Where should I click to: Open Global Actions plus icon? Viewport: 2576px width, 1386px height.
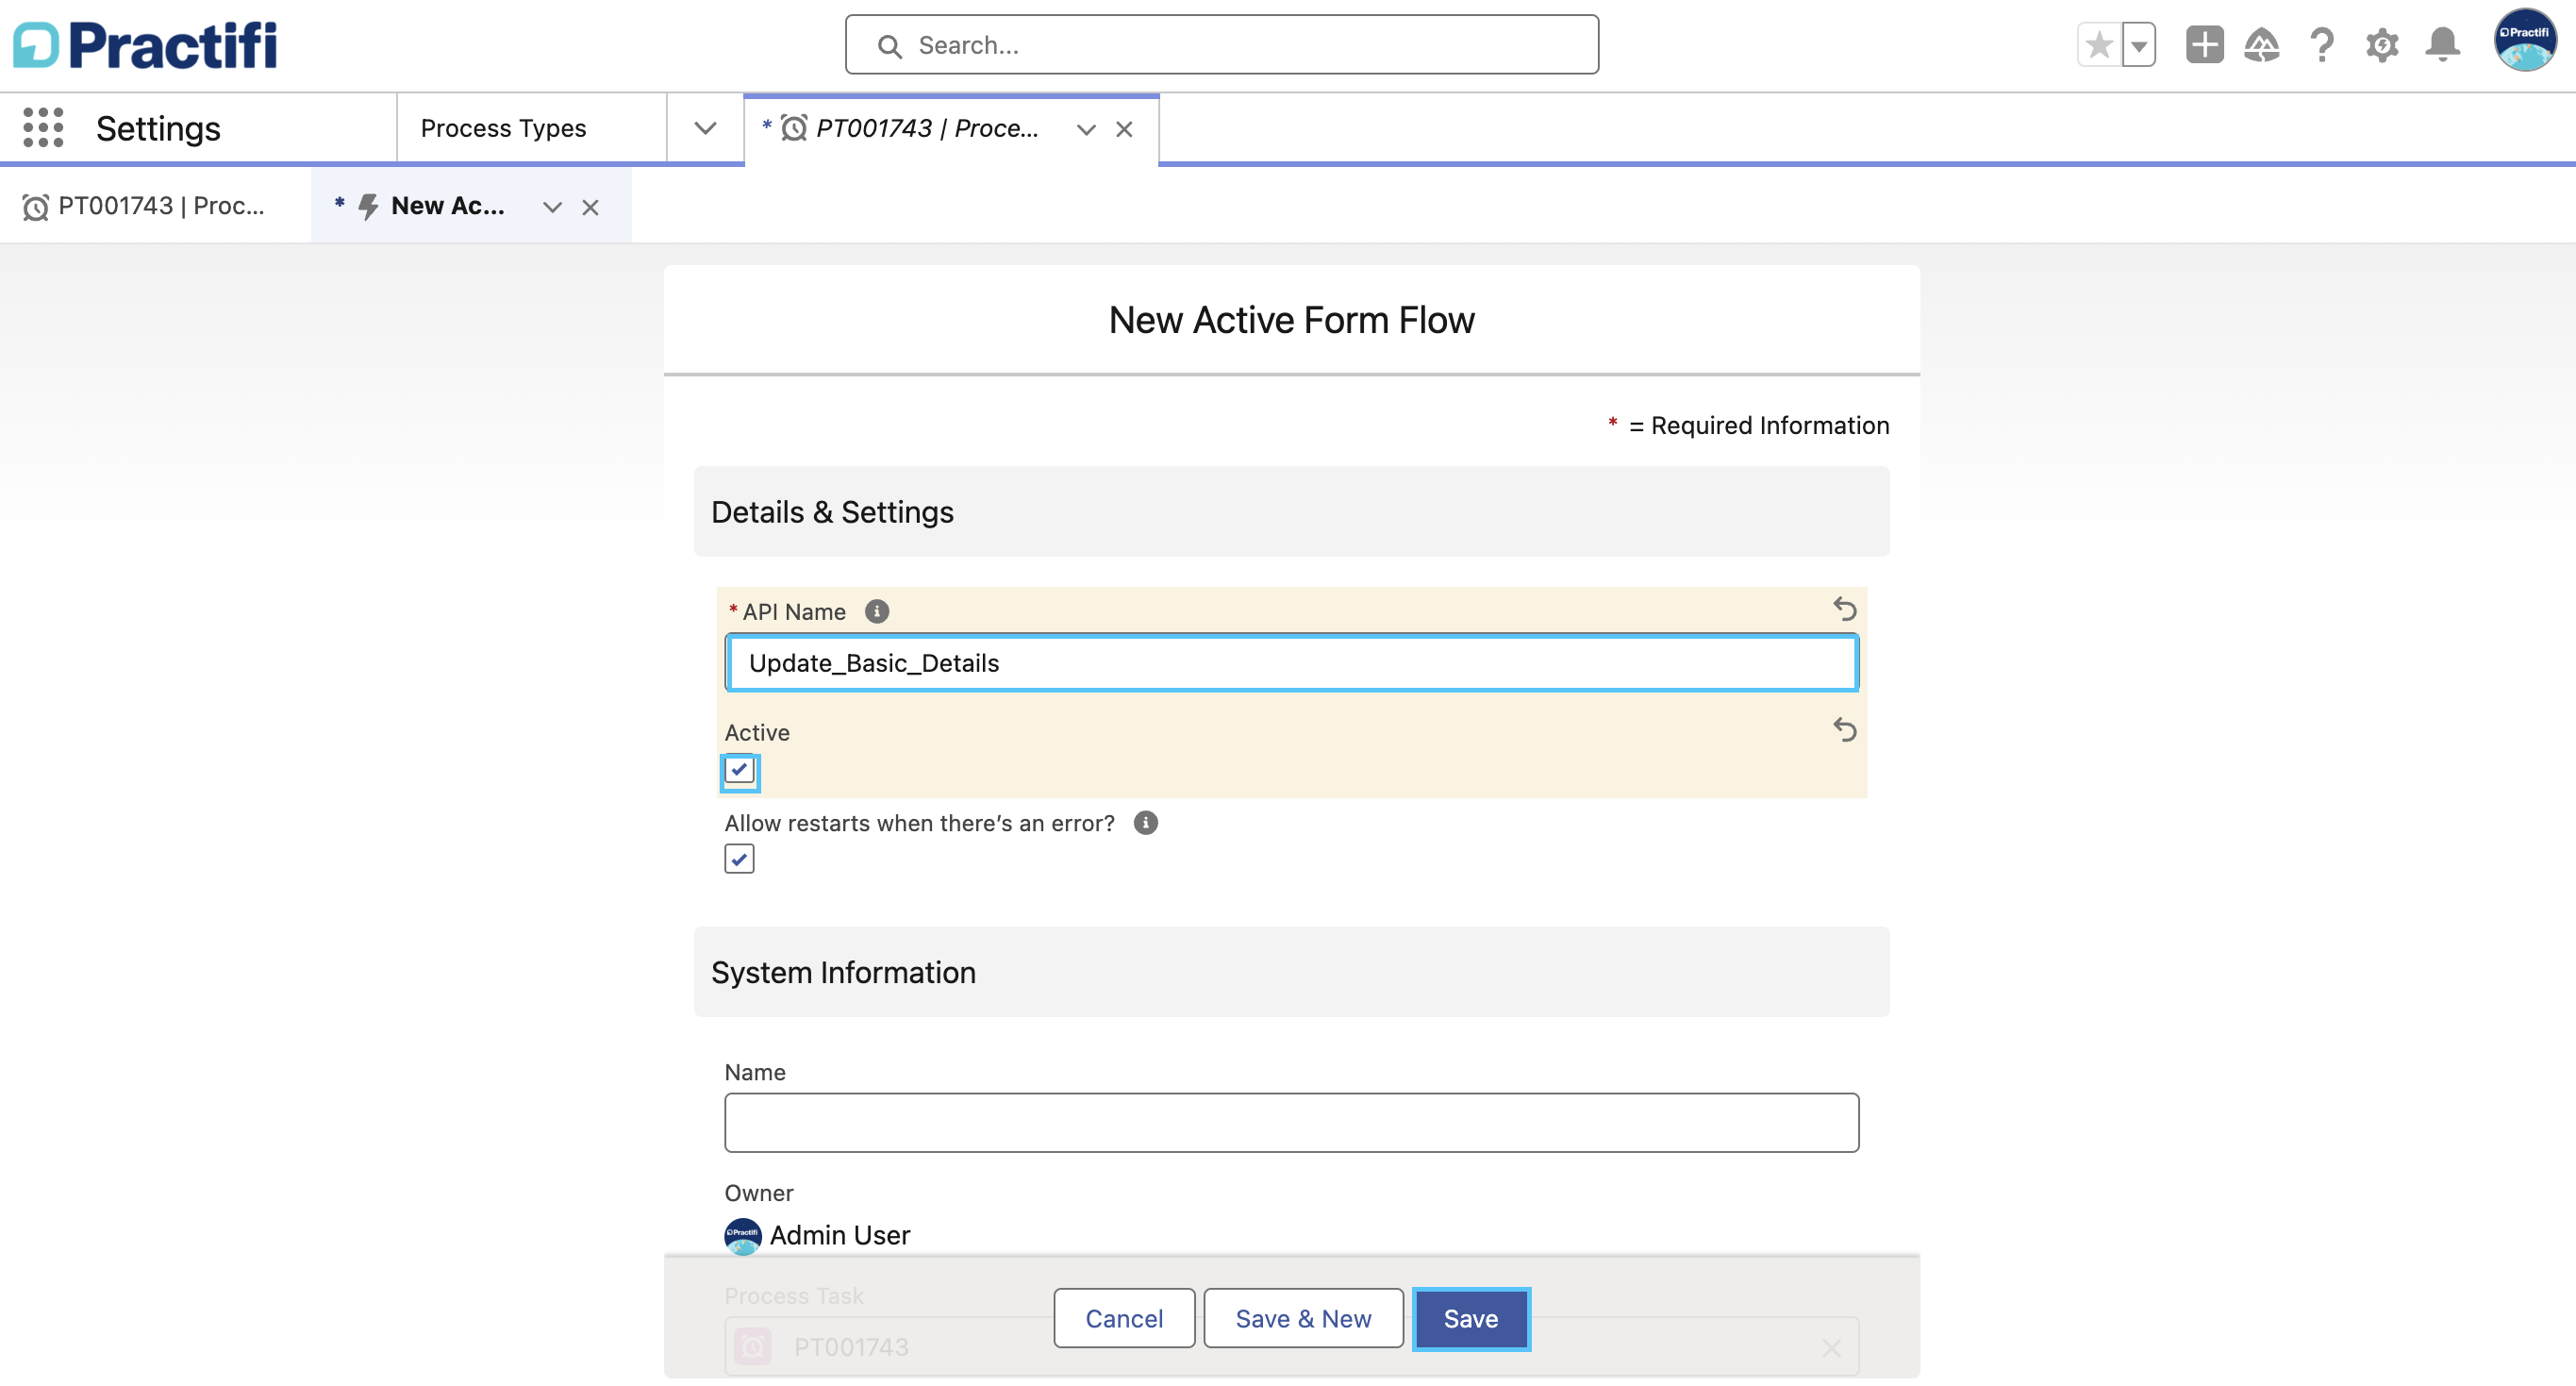2204,45
